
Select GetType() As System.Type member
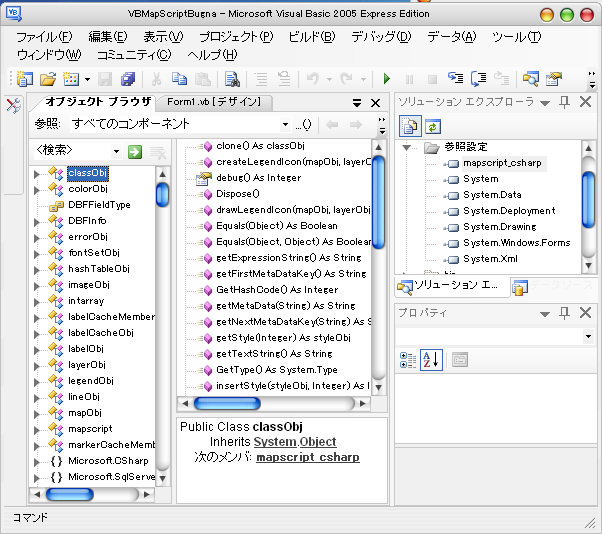click(x=277, y=370)
